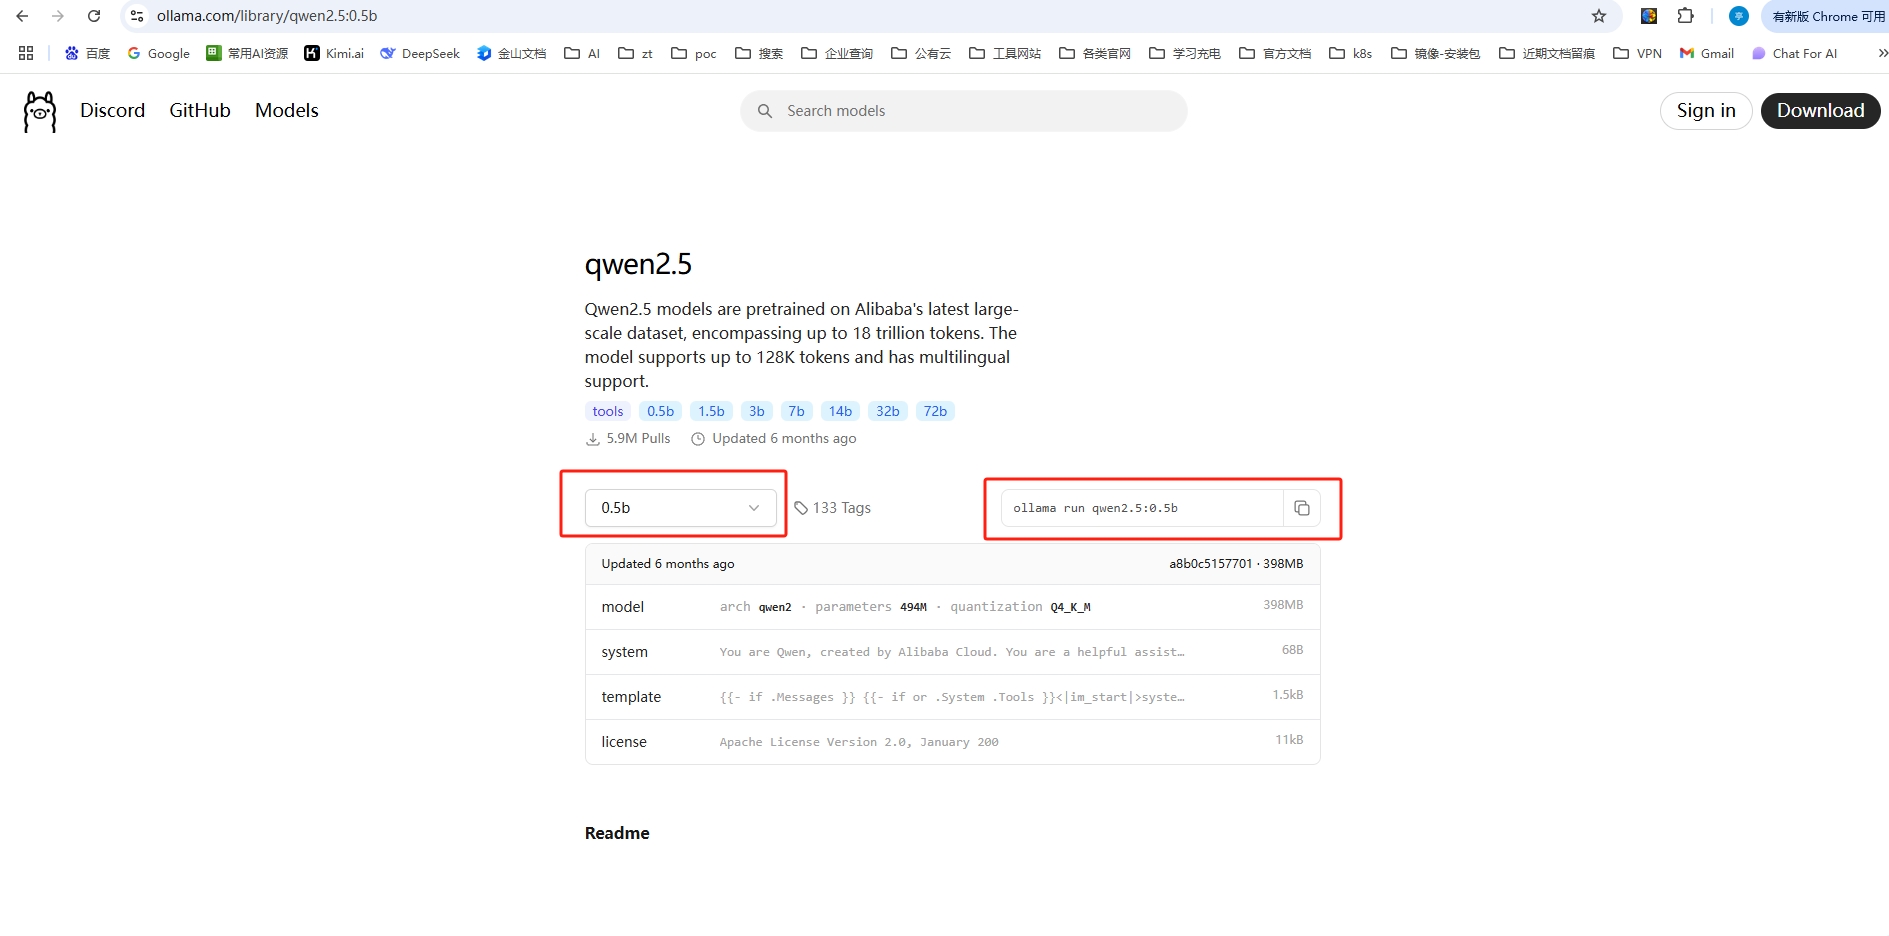Open the 官方文档 bookmarks folder
Screen dimensions: 1889x936
(1275, 53)
